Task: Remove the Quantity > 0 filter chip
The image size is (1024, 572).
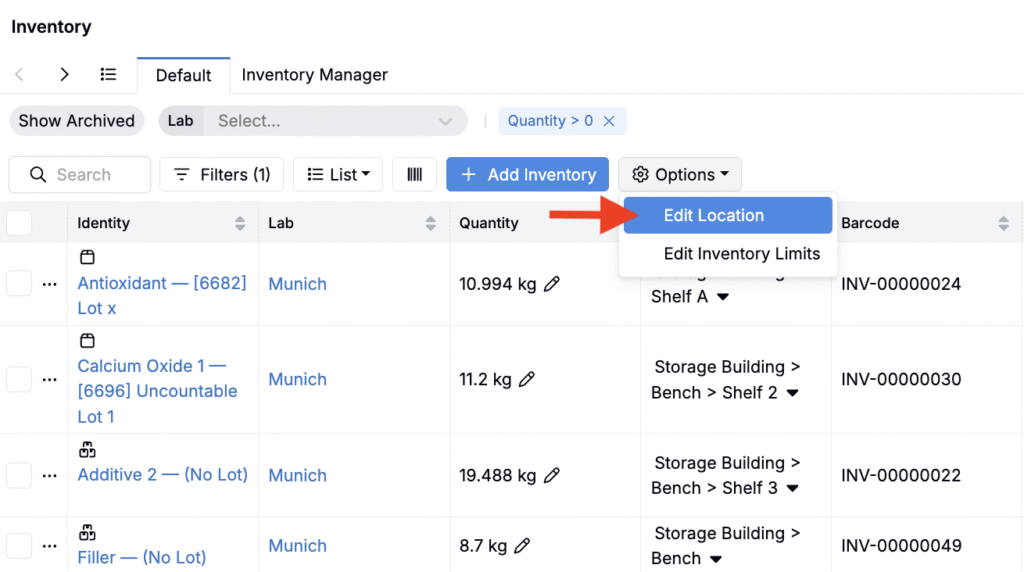Action: tap(609, 121)
